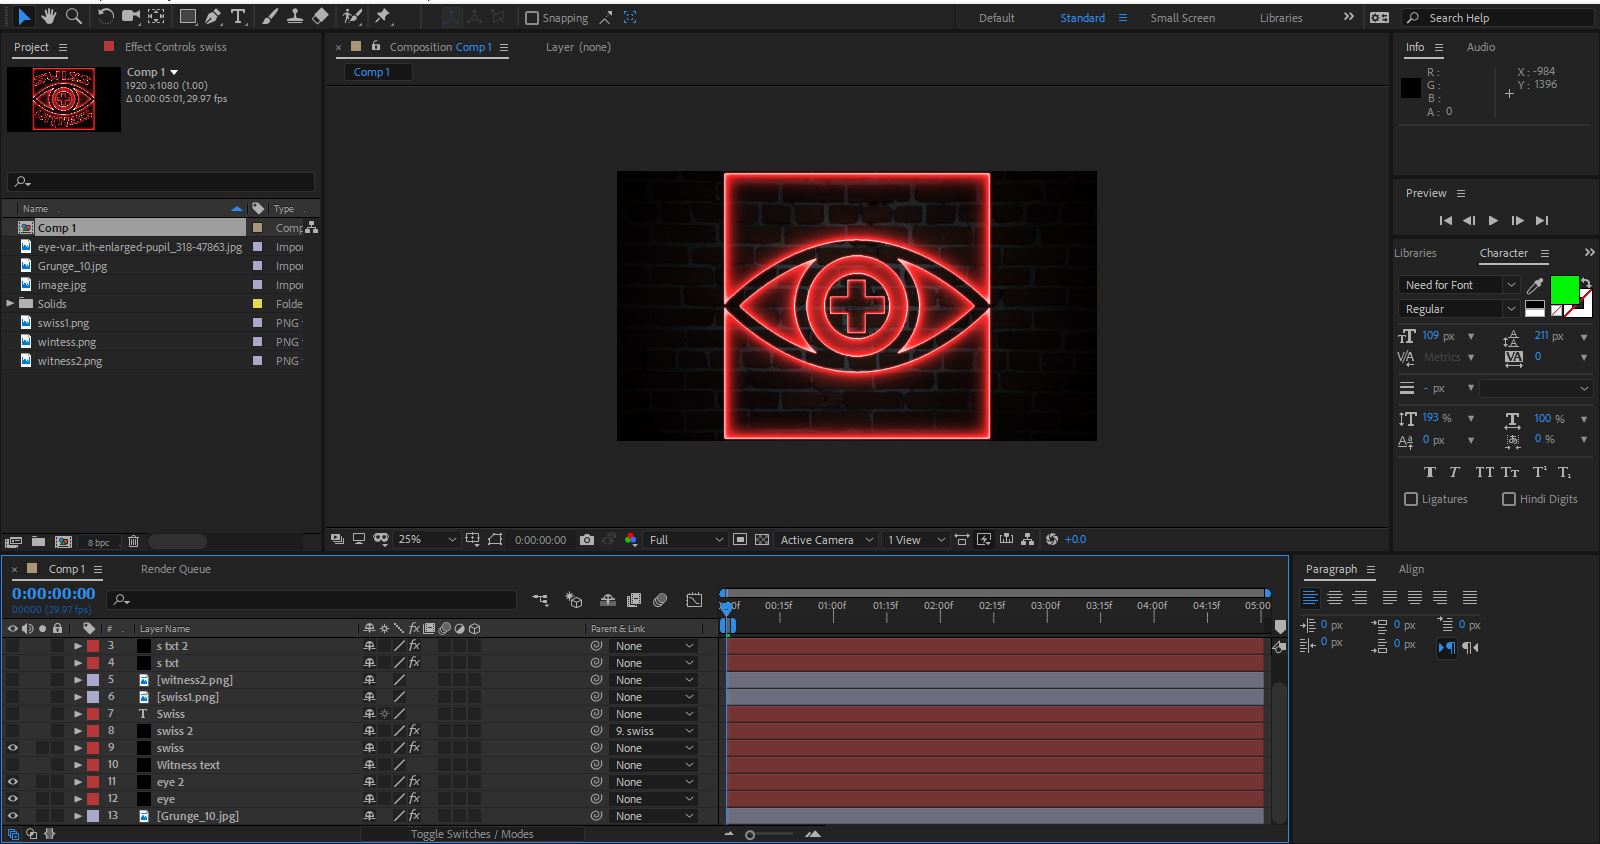Screen dimensions: 1600x844
Task: Pick font color with the eyedropper icon
Action: [x=1535, y=286]
